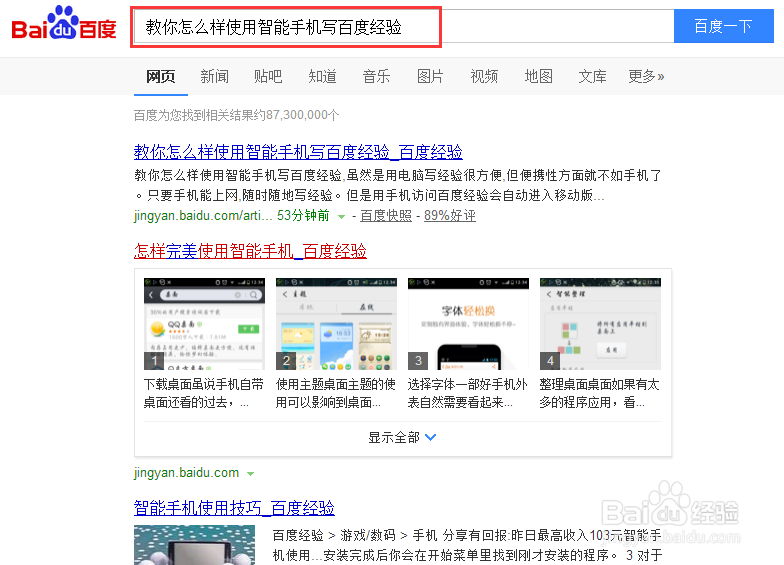Image resolution: width=784 pixels, height=565 pixels.
Task: Expand the 显示全部 section
Action: point(402,438)
